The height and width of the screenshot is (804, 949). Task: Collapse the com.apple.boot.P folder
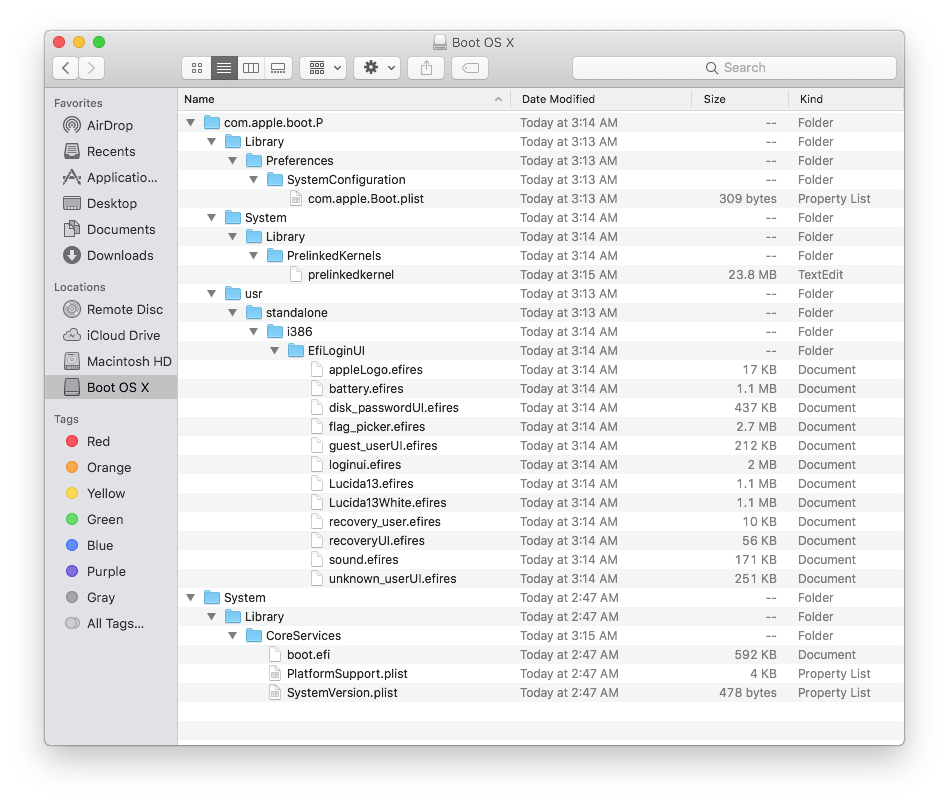(x=191, y=123)
